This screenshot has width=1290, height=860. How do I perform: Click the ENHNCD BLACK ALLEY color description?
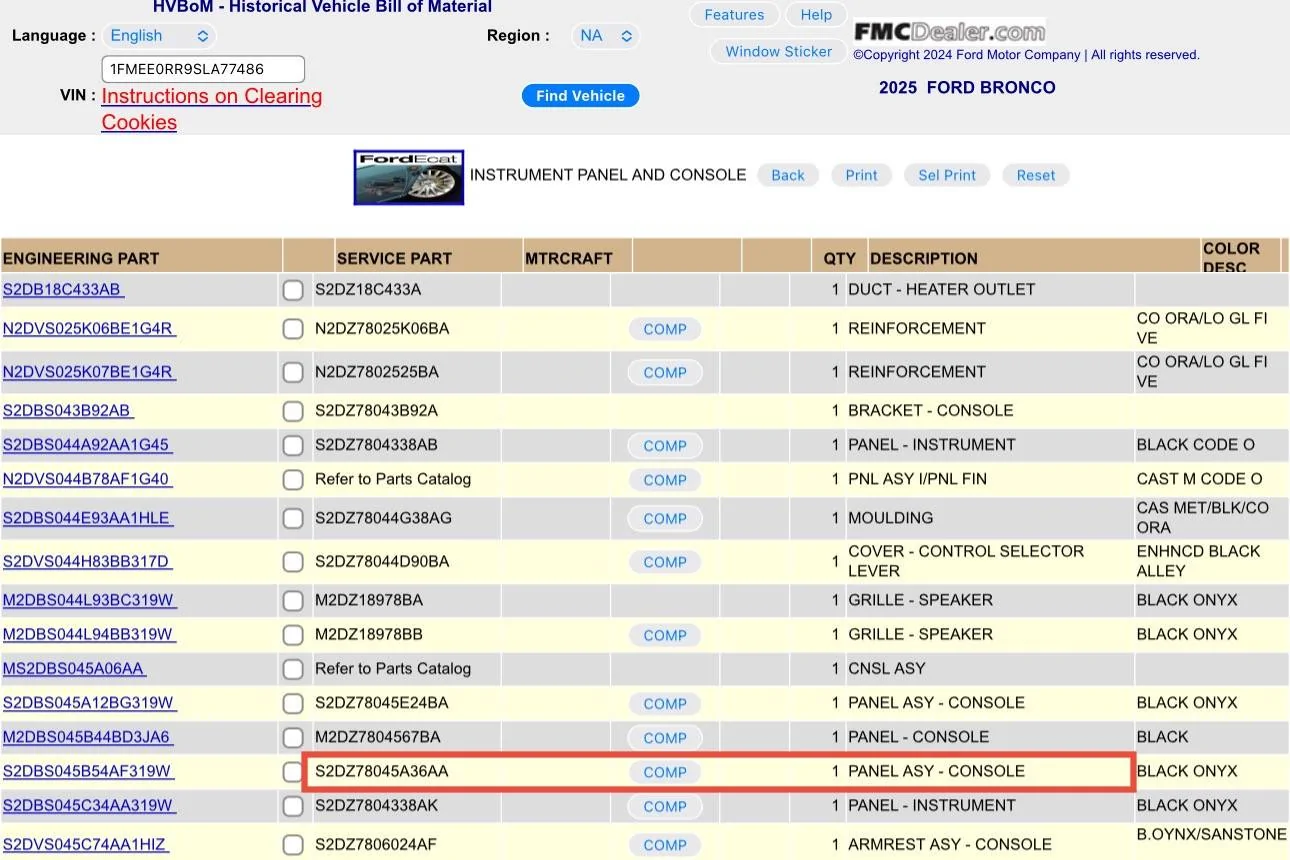click(1198, 561)
